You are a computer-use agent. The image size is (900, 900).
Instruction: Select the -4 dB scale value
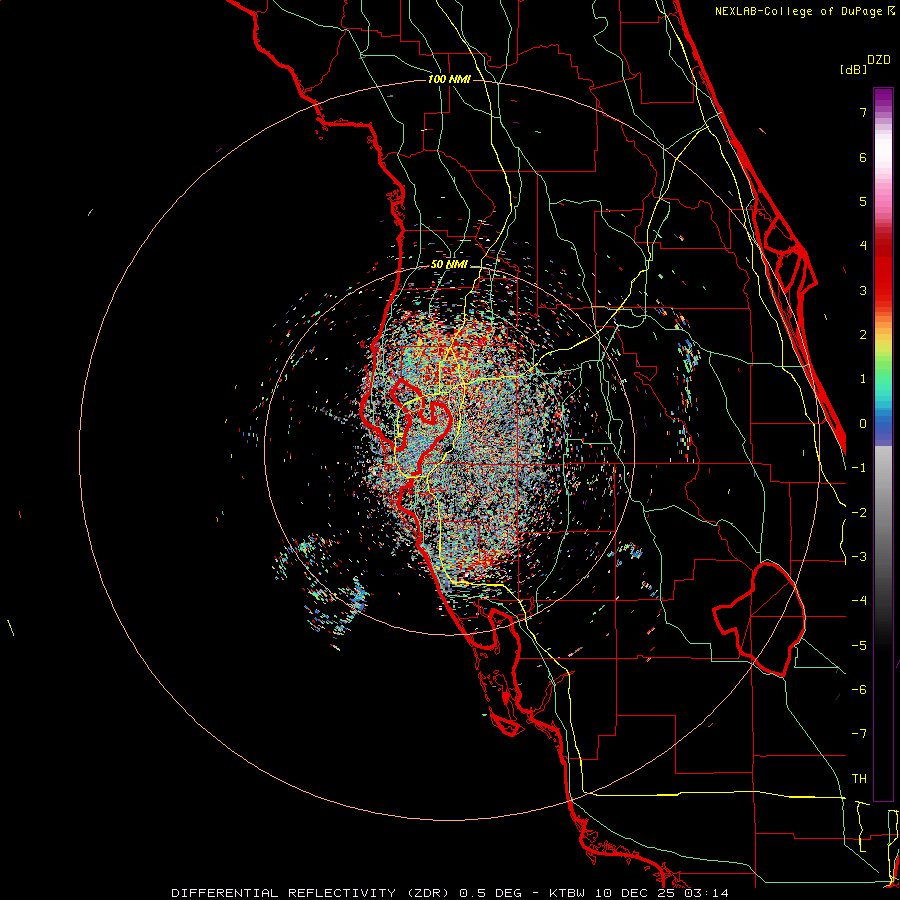[859, 601]
